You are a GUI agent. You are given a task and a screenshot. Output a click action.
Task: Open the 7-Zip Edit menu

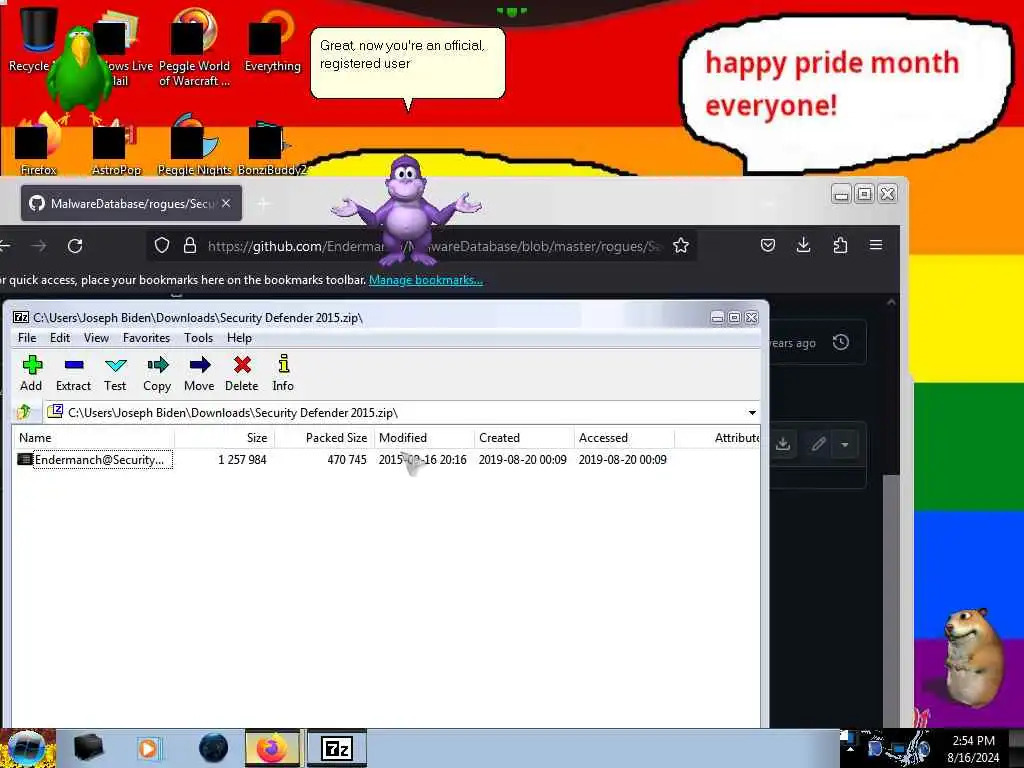59,338
